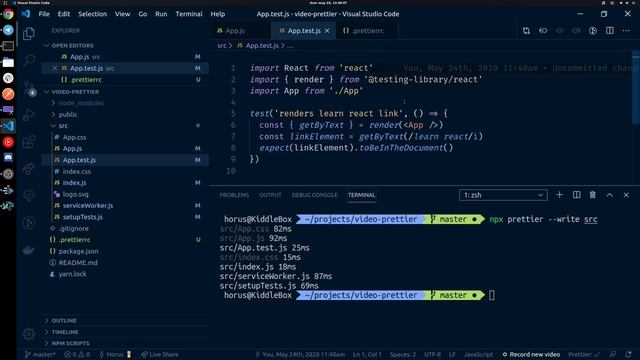The image size is (640, 360).
Task: Open the Go menu
Action: coord(142,14)
